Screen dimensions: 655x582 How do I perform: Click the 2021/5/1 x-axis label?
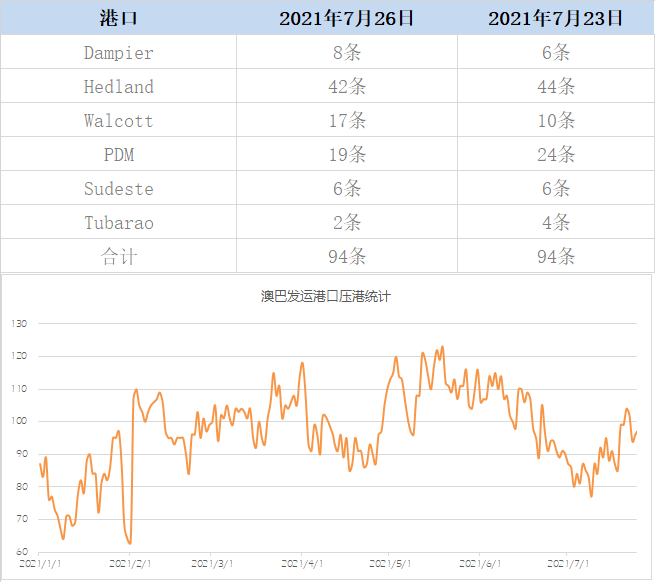pos(390,564)
